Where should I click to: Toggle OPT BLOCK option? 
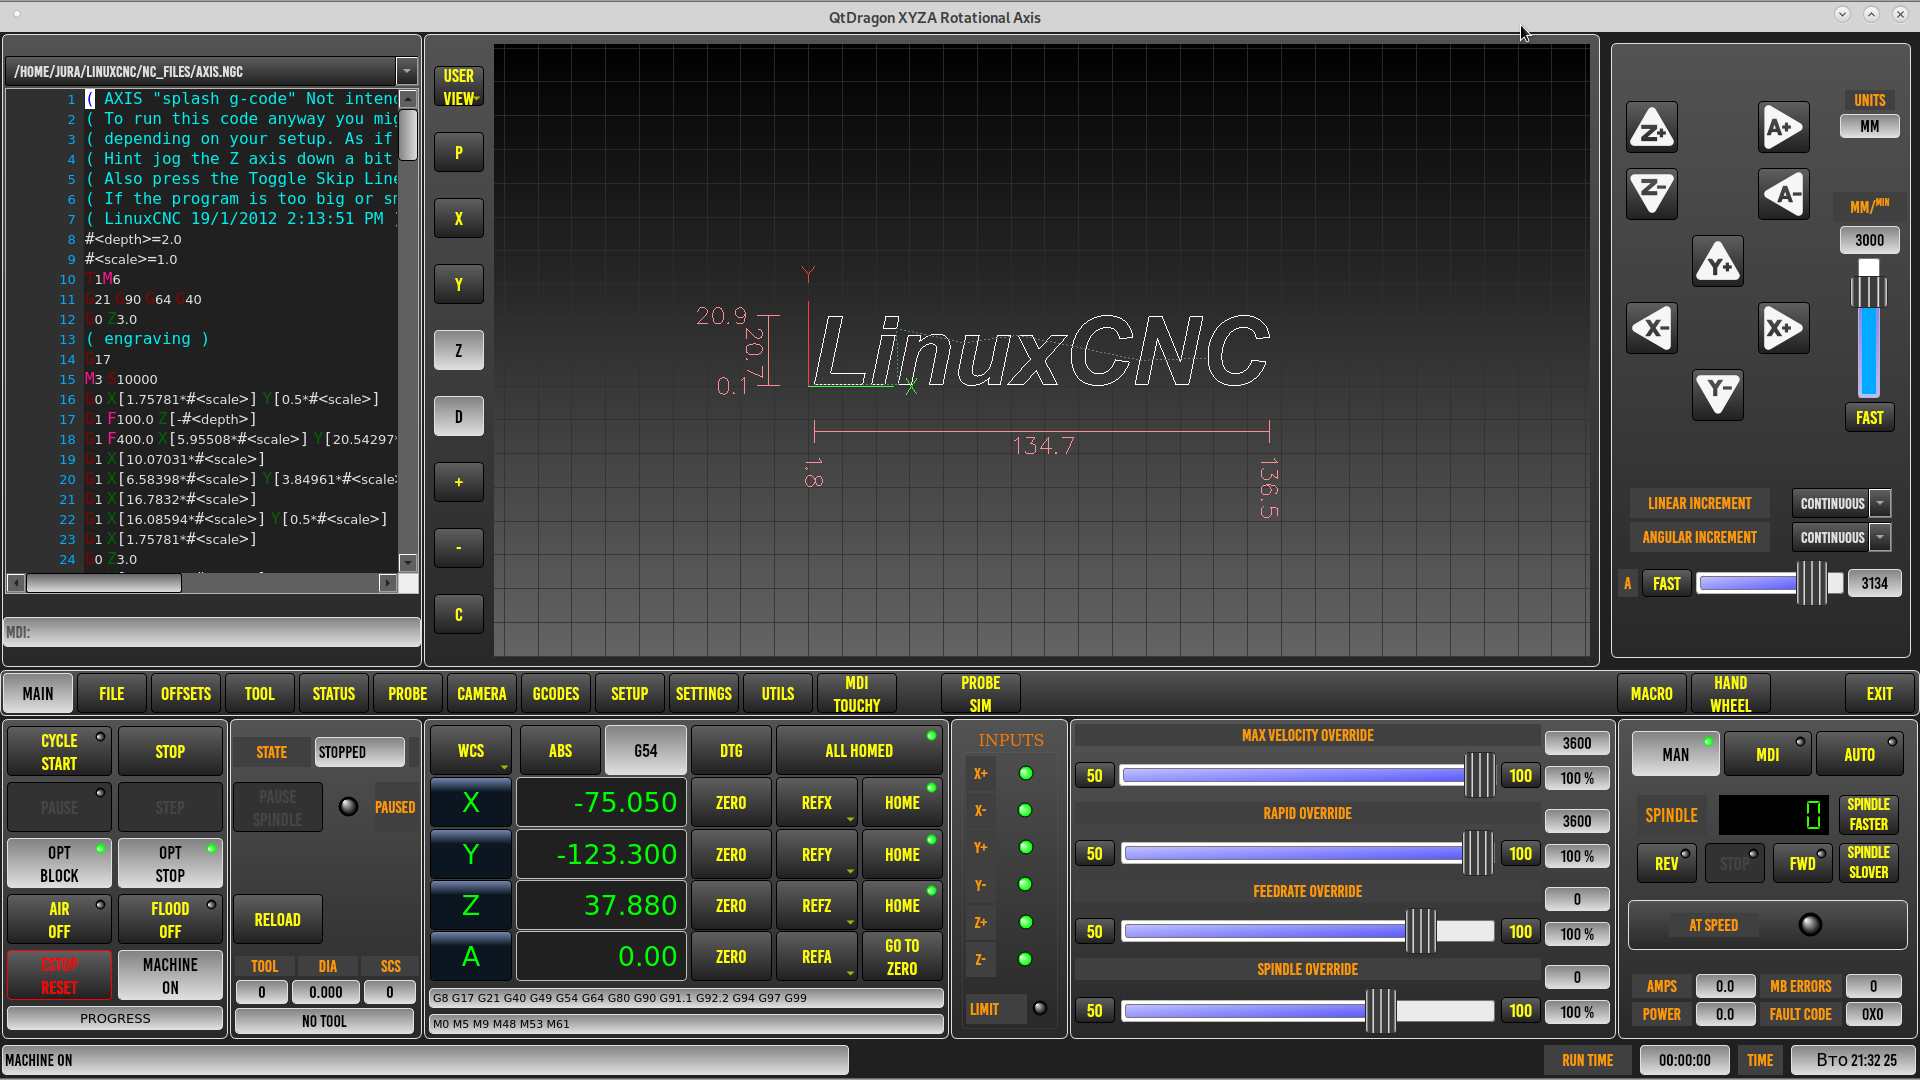pyautogui.click(x=59, y=864)
